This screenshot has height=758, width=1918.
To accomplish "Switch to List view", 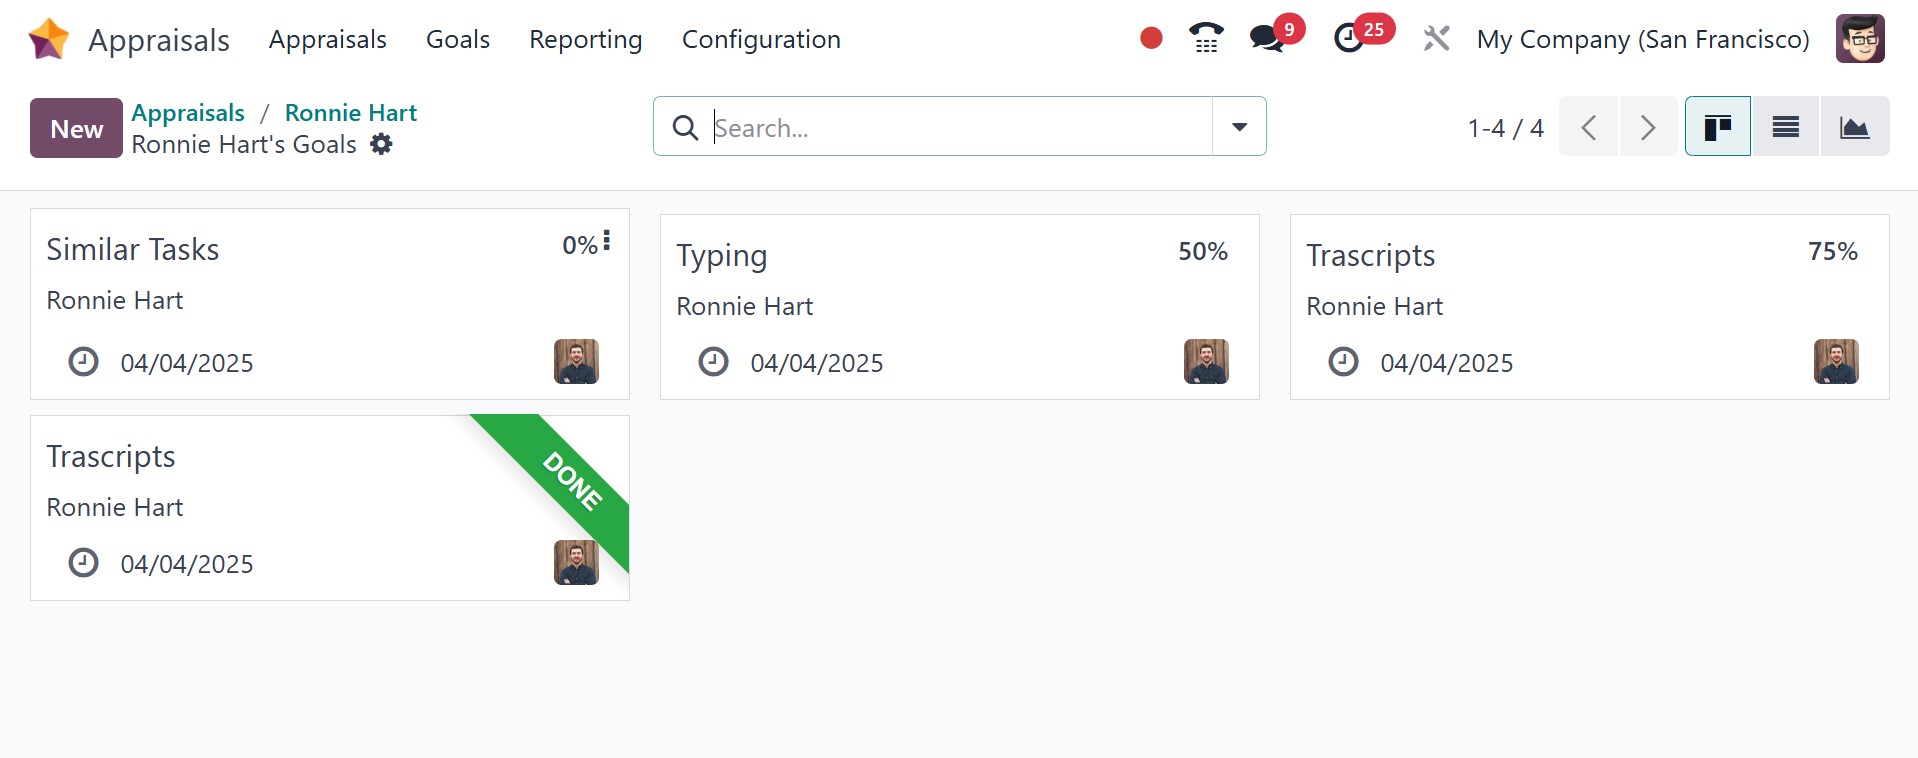I will click(1785, 127).
